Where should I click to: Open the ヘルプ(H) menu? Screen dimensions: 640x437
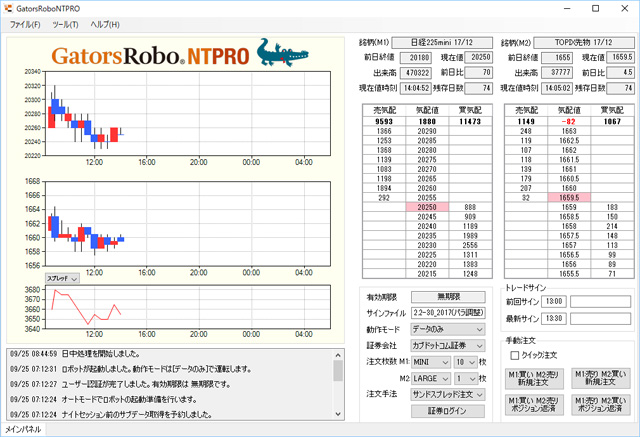tap(105, 25)
